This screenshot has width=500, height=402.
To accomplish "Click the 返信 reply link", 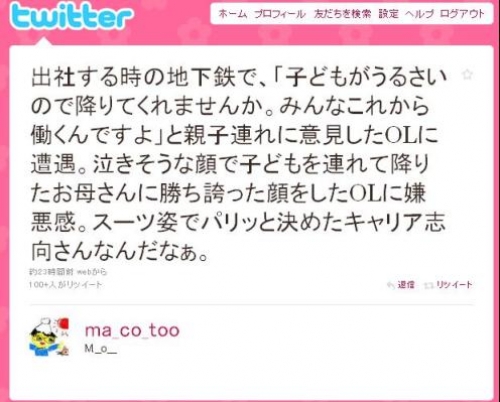I will tap(406, 285).
